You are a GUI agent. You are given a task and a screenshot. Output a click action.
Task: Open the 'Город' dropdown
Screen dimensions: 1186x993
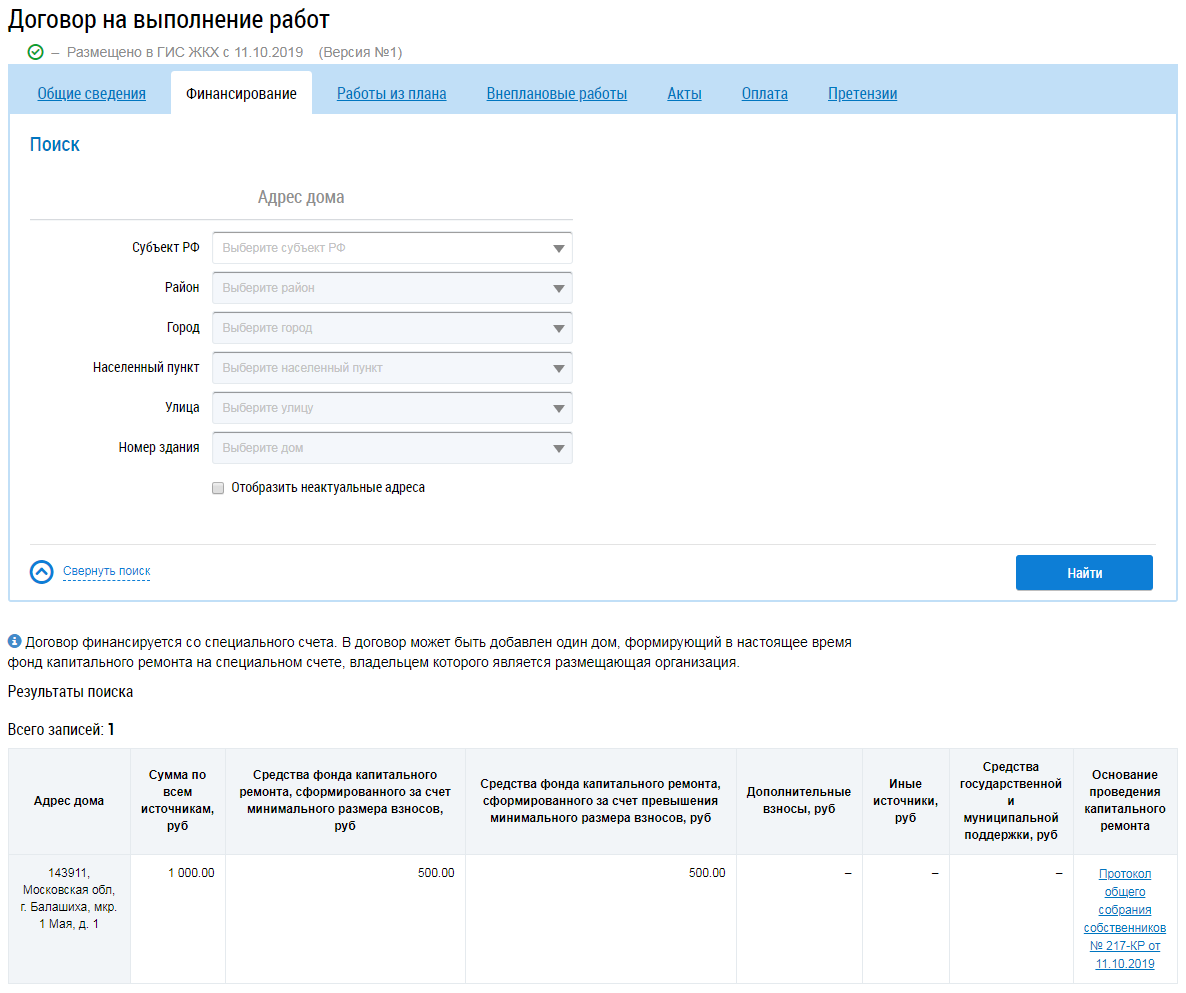click(392, 328)
